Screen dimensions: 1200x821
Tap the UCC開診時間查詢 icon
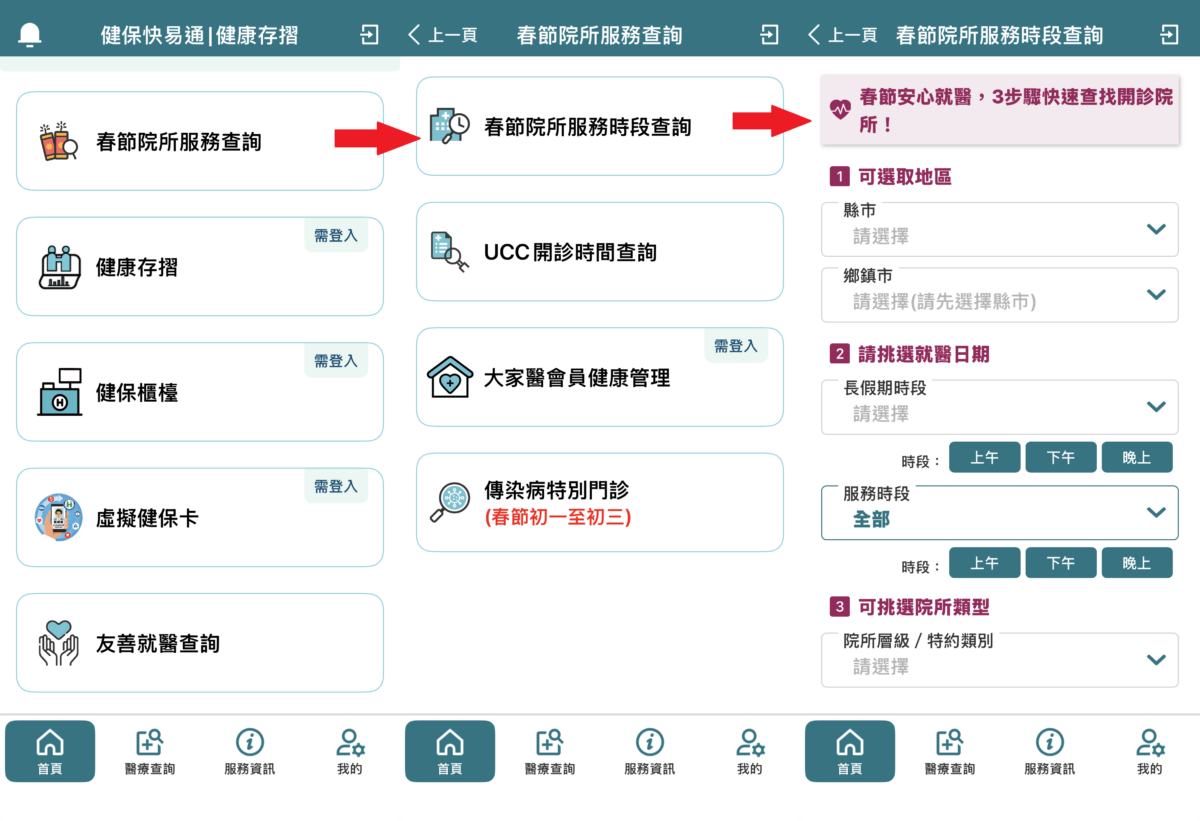click(448, 252)
